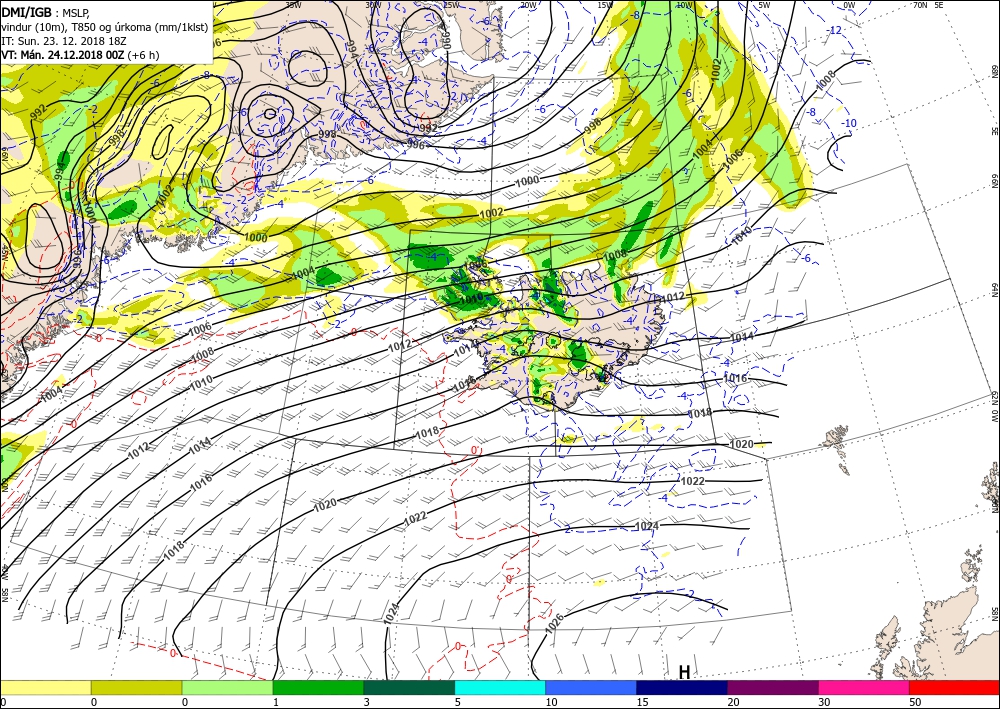Click the 10W longitude label
The image size is (1000, 709).
click(684, 5)
